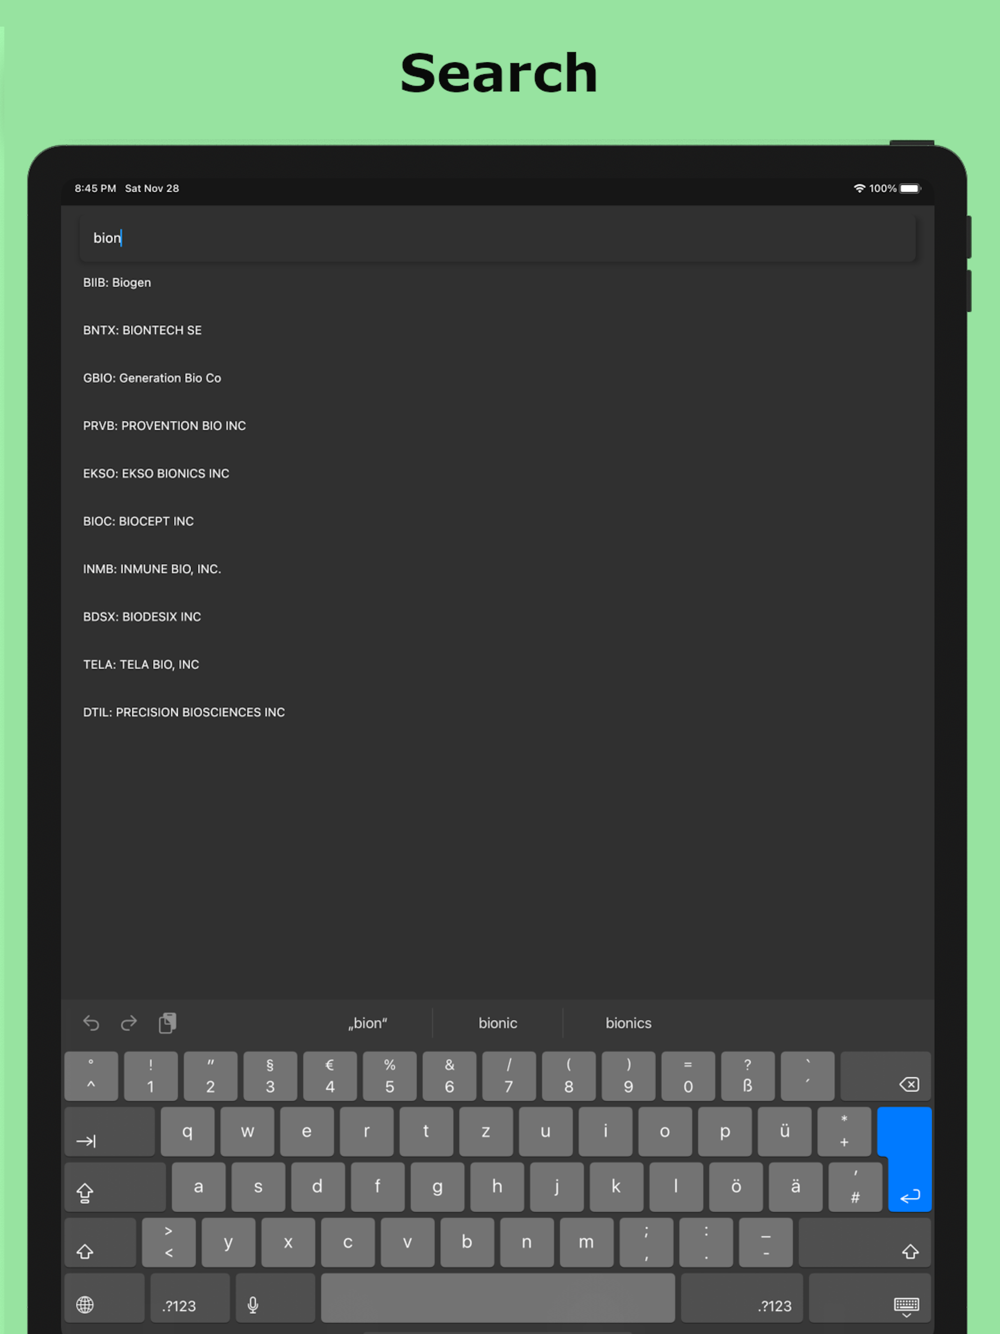Screen dimensions: 1000x1334
Task: Tap the 'ä' key
Action: (x=796, y=1187)
